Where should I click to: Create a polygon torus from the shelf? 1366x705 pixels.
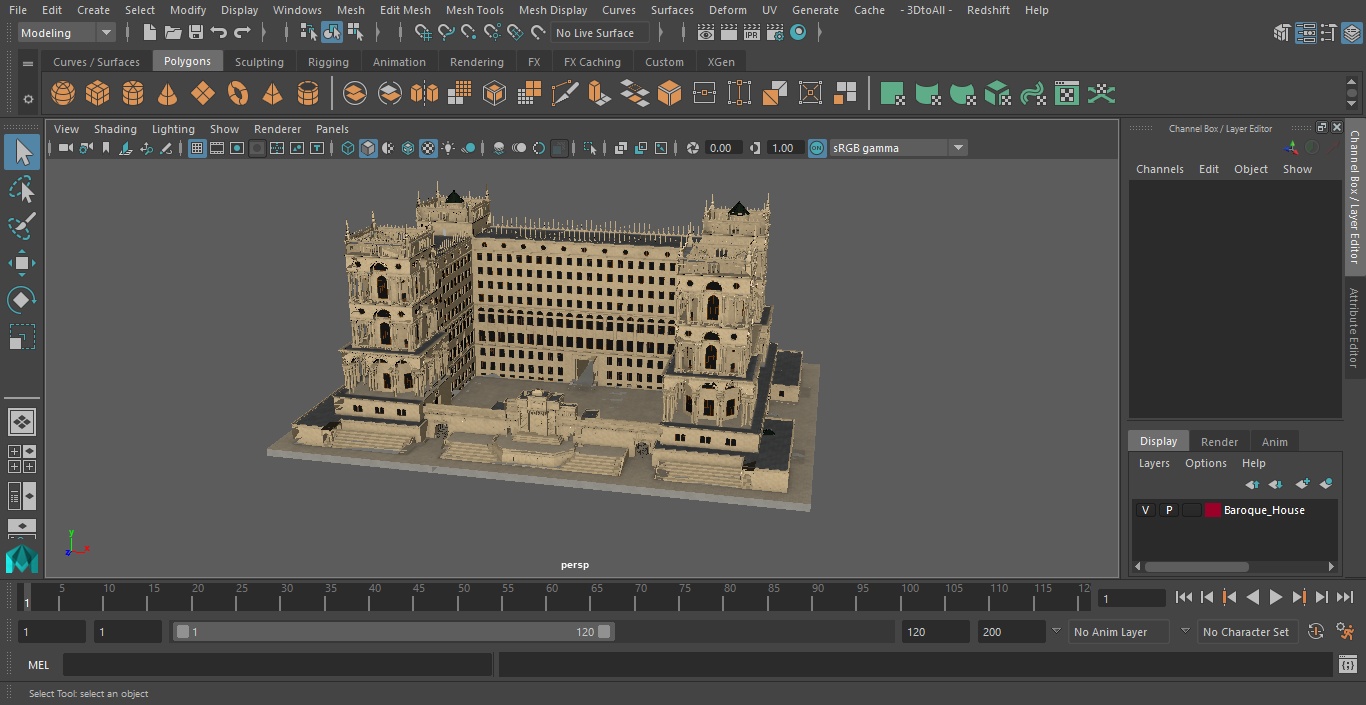tap(238, 94)
